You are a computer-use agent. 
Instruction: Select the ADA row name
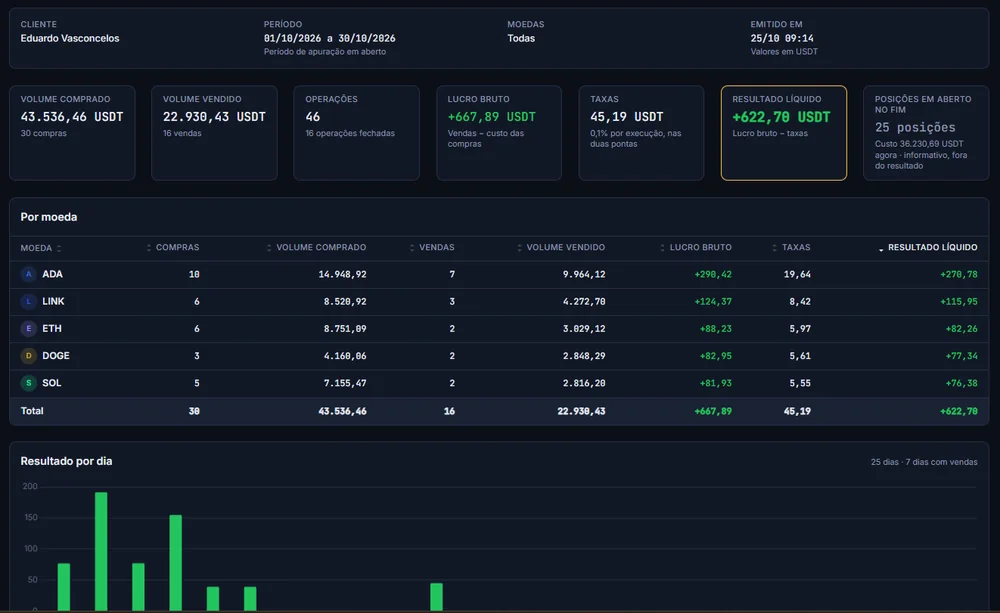tap(52, 274)
